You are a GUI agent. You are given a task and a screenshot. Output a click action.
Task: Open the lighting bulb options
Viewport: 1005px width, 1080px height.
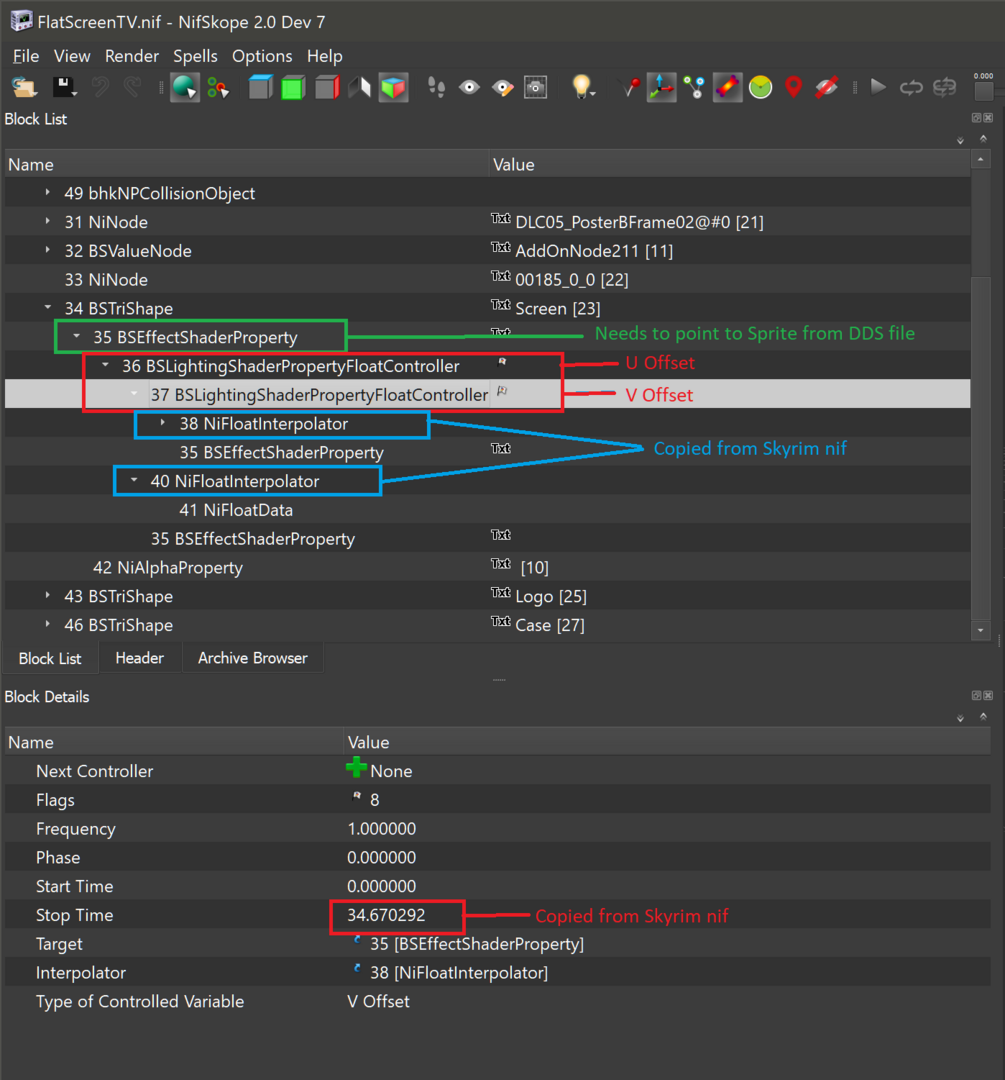pos(582,87)
